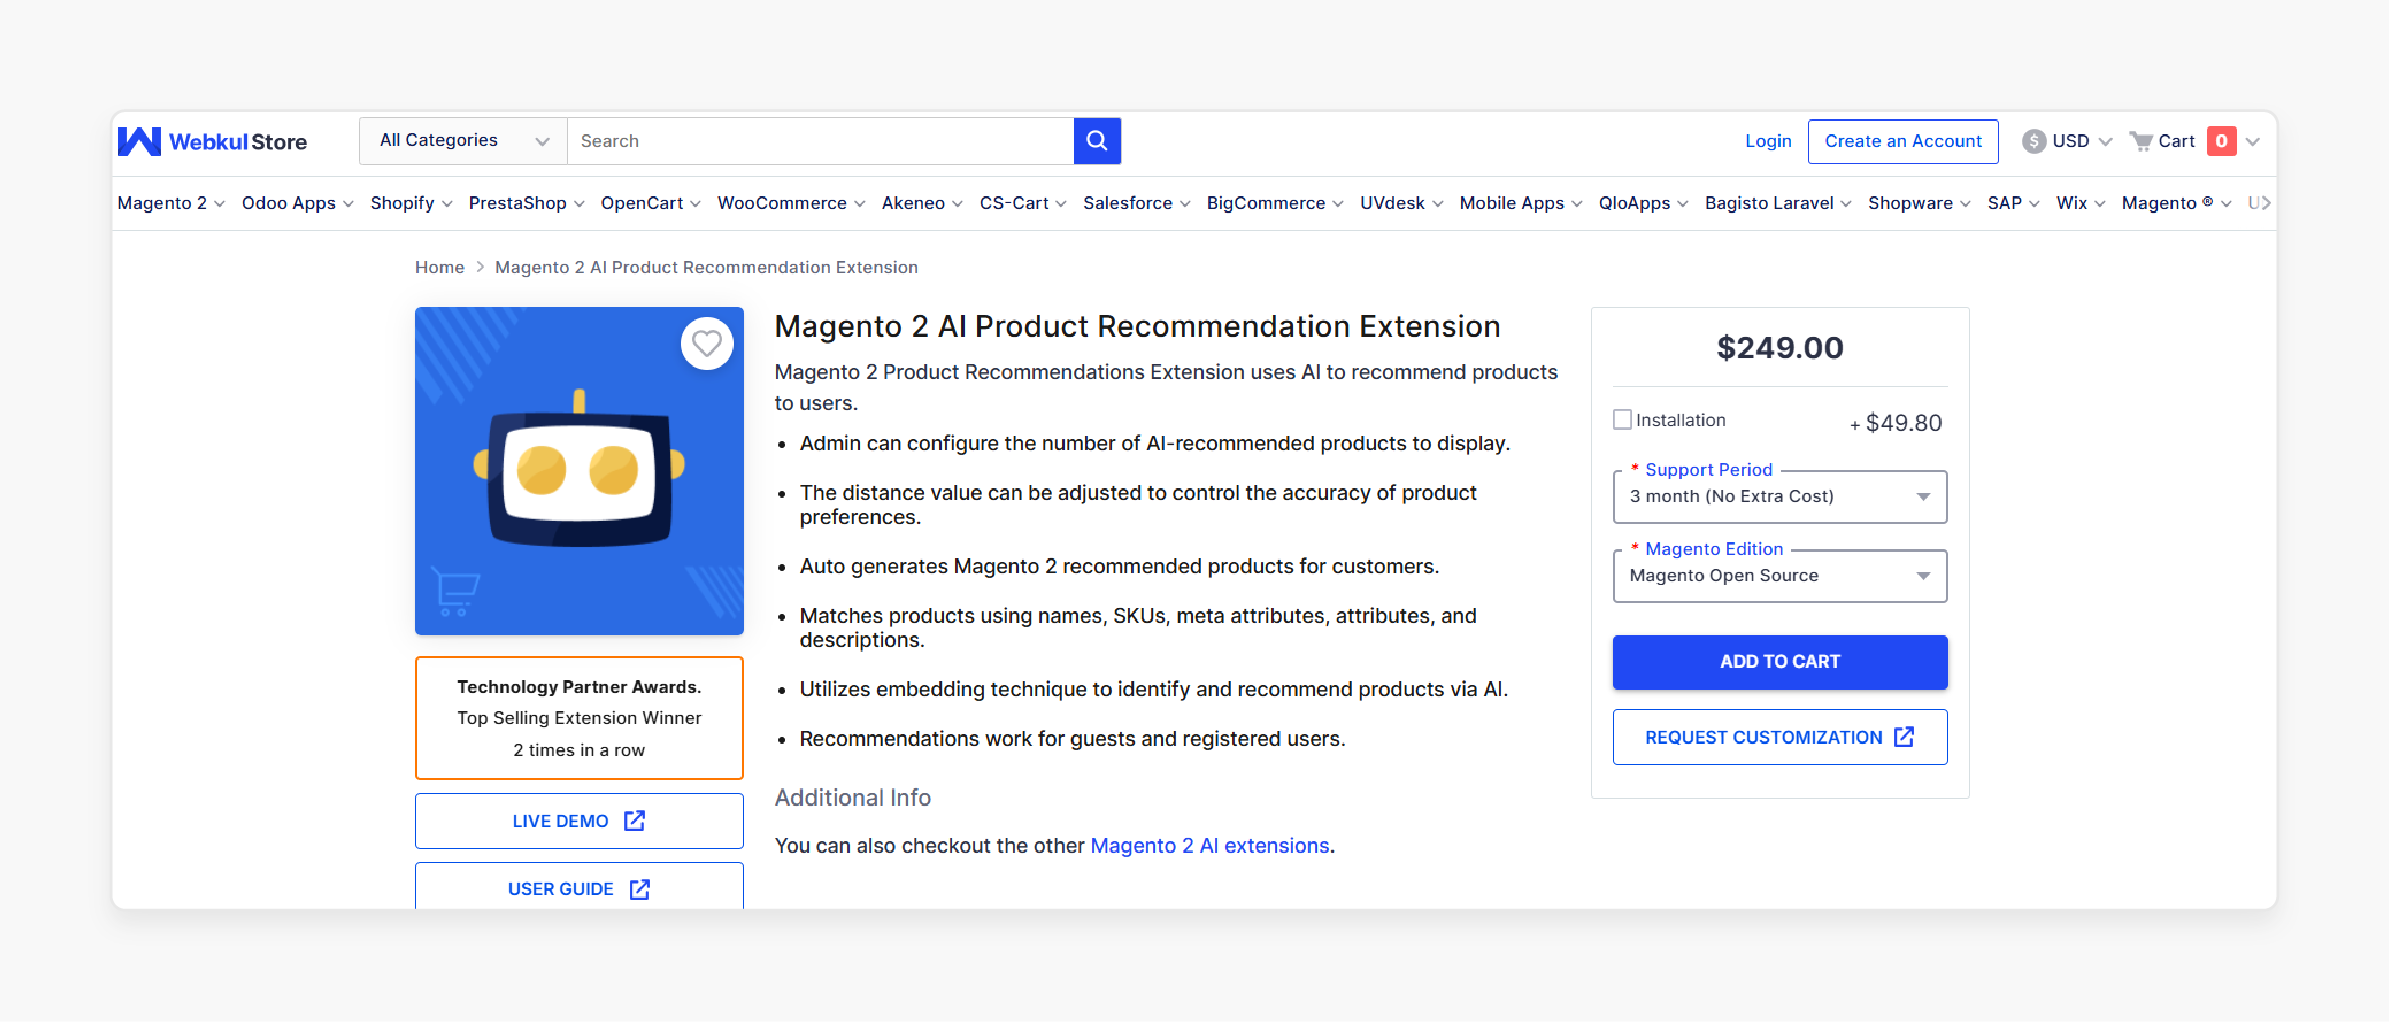Image resolution: width=2389 pixels, height=1022 pixels.
Task: Open the Support Period dropdown
Action: click(1780, 497)
